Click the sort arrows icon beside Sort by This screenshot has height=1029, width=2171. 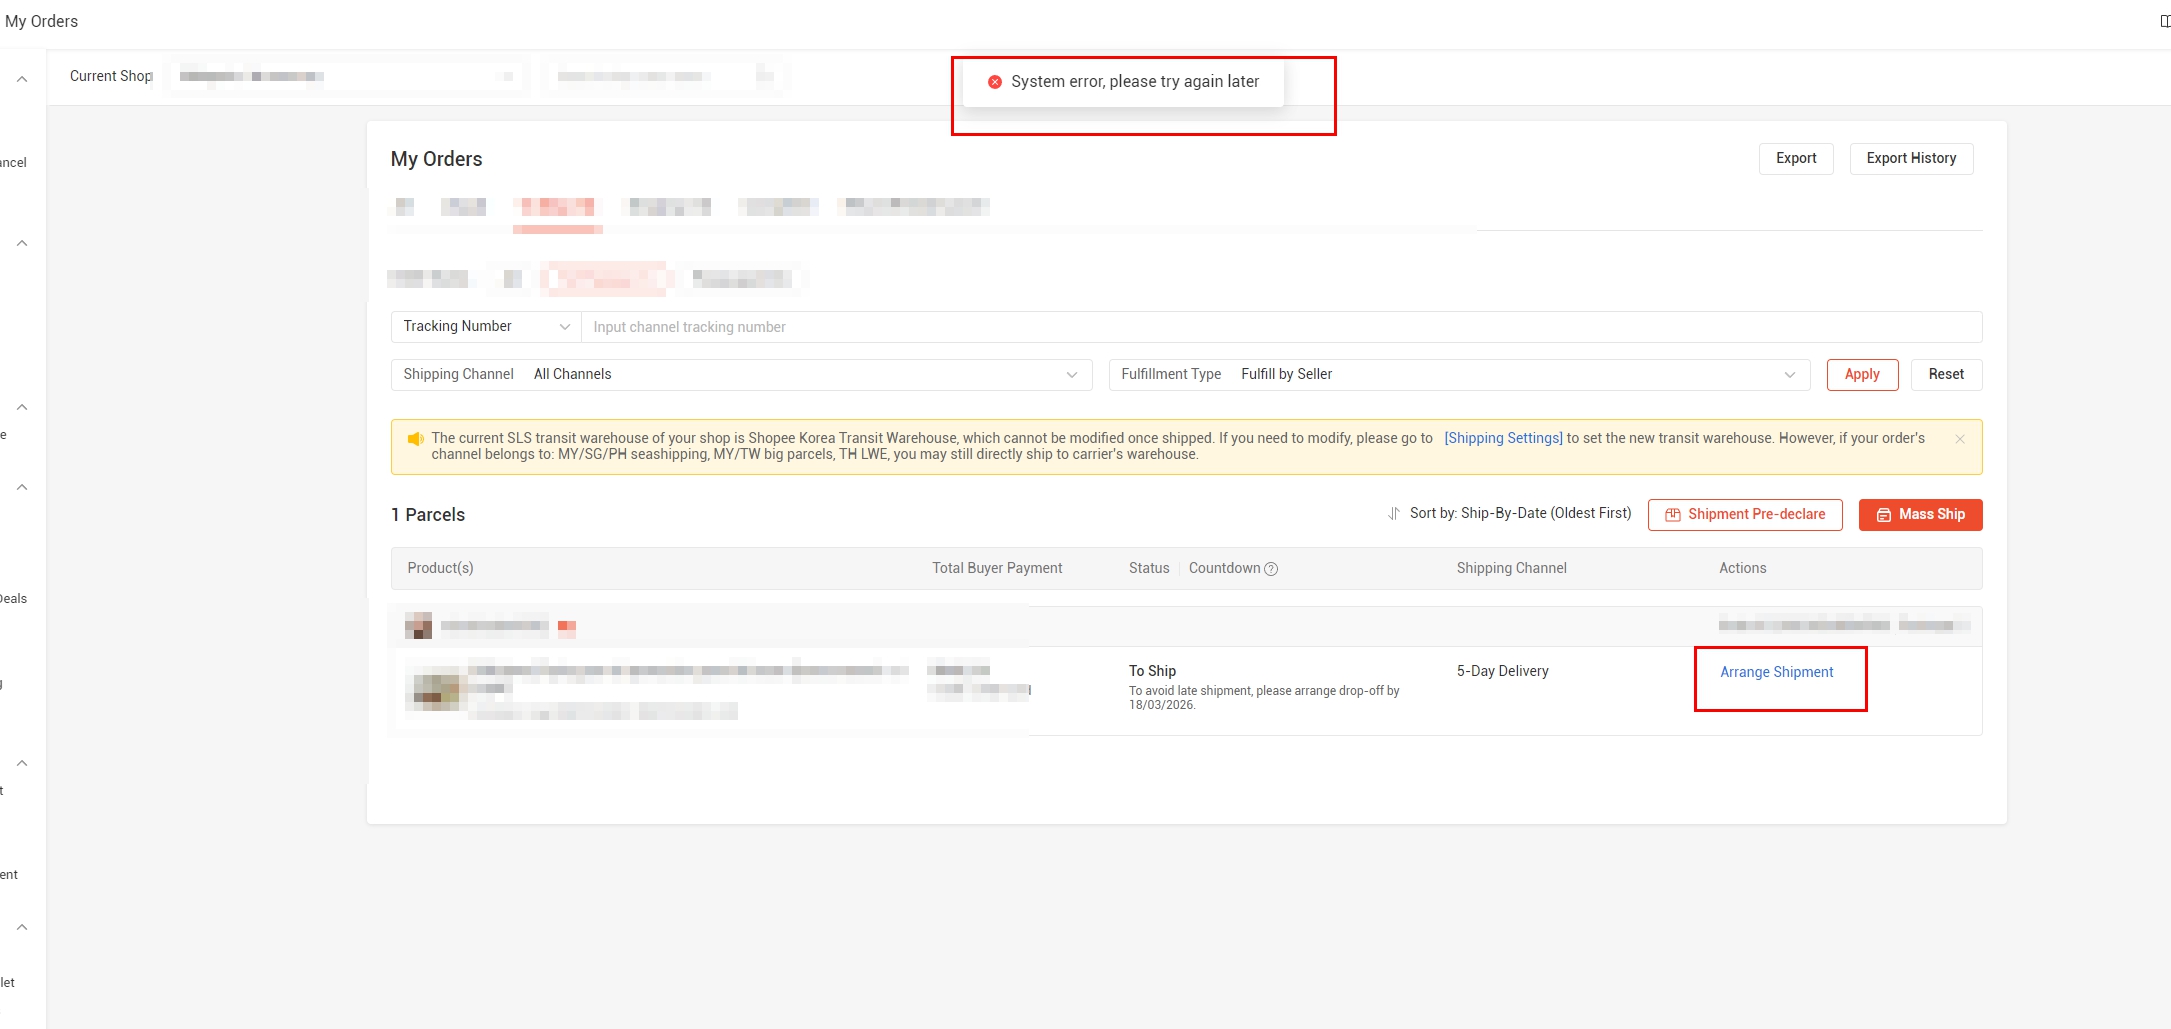pos(1393,514)
